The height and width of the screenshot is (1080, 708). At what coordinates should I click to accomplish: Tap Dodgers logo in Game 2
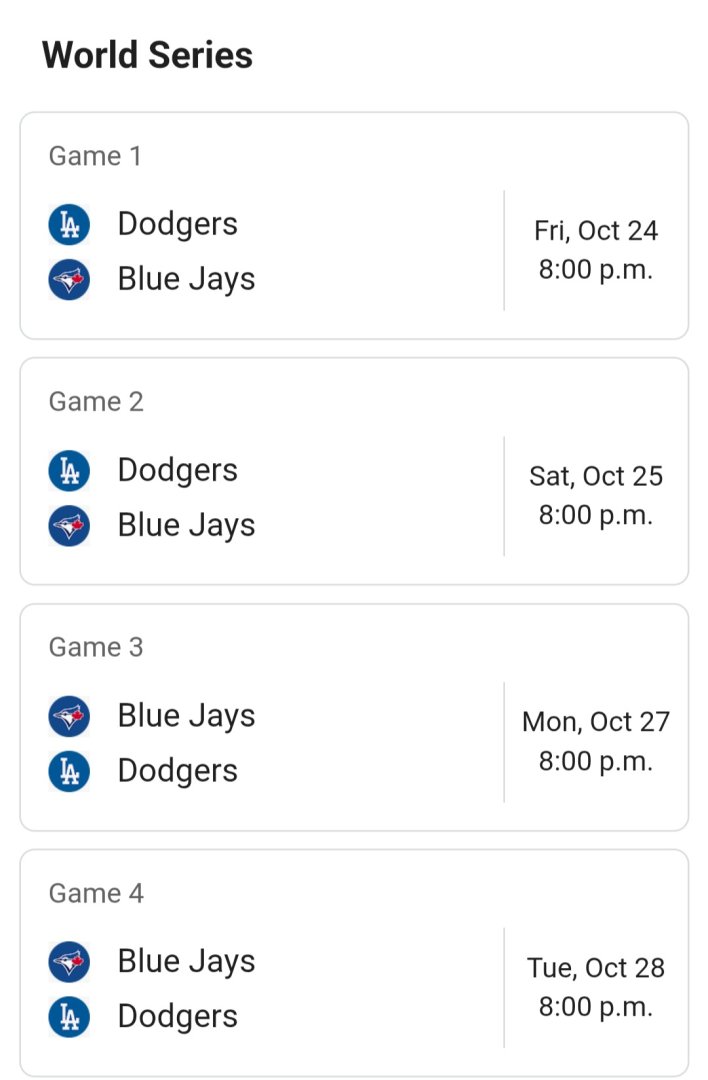click(69, 471)
